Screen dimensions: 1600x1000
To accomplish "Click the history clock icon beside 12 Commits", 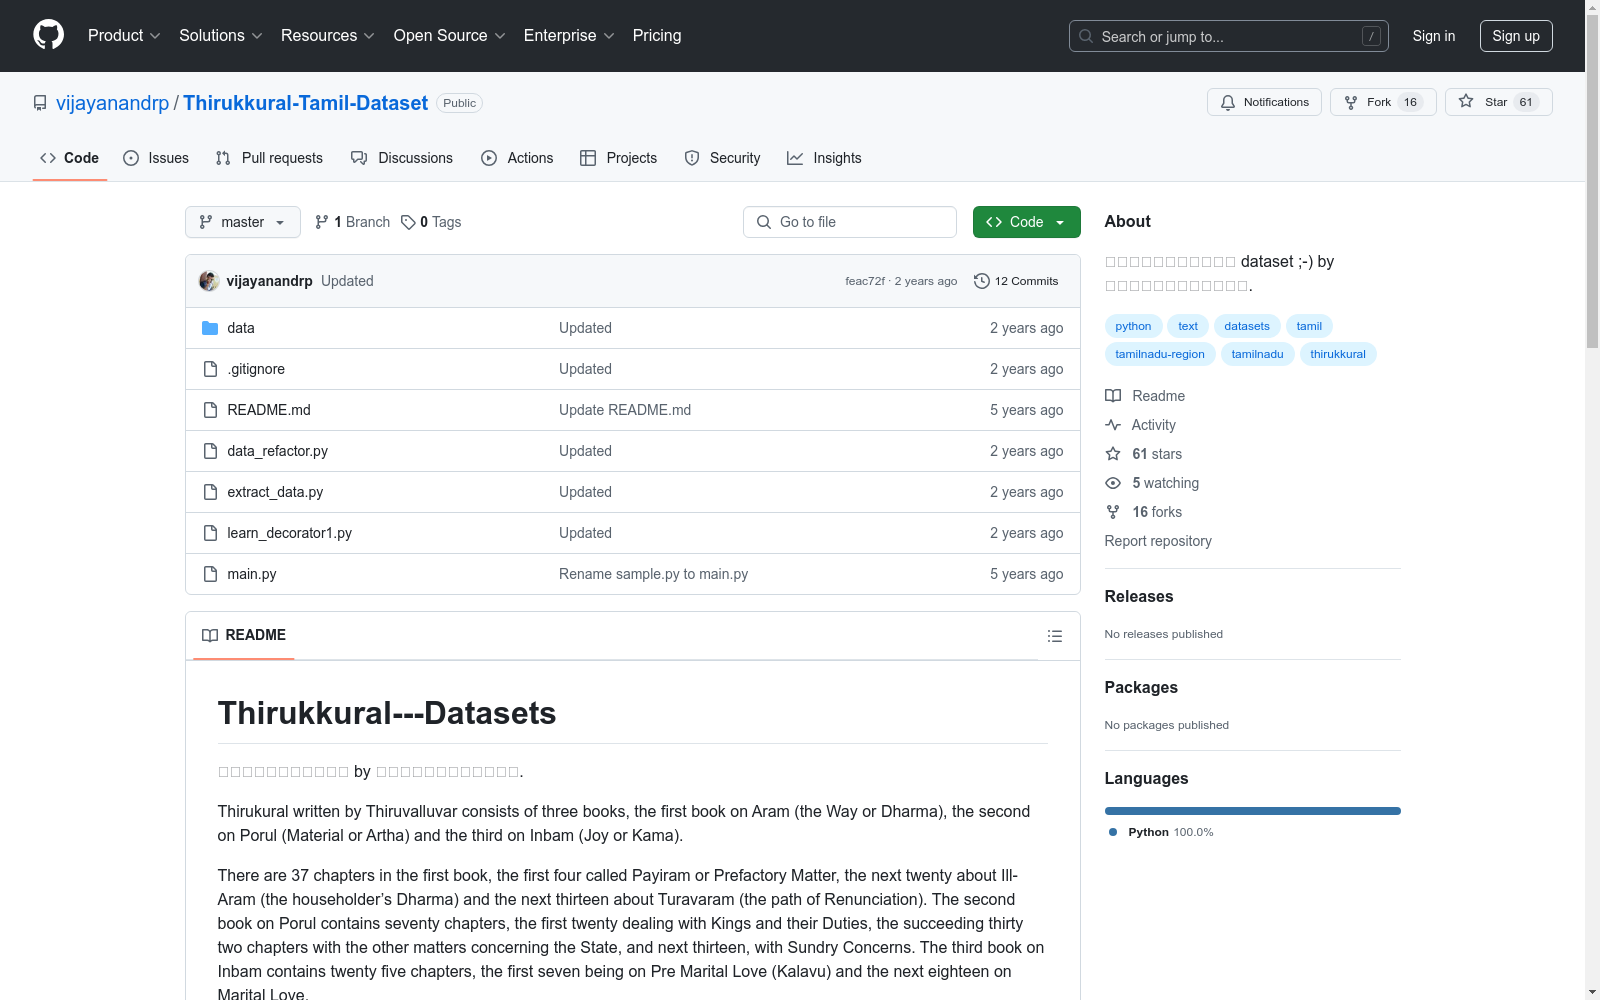I will pos(982,281).
